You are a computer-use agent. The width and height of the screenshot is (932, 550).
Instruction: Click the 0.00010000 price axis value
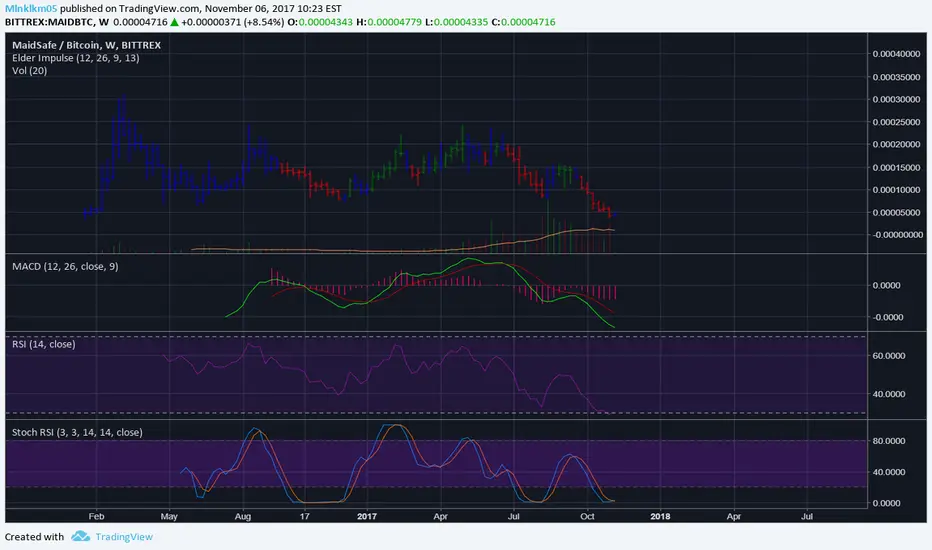point(896,190)
